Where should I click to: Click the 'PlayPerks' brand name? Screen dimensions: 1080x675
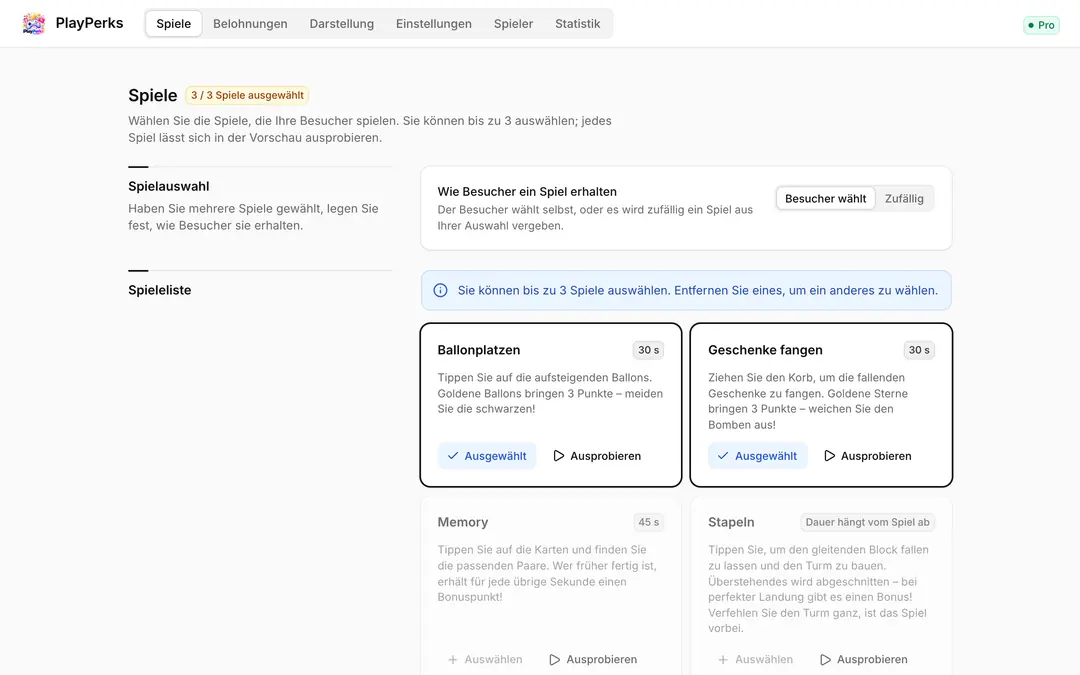click(x=90, y=23)
